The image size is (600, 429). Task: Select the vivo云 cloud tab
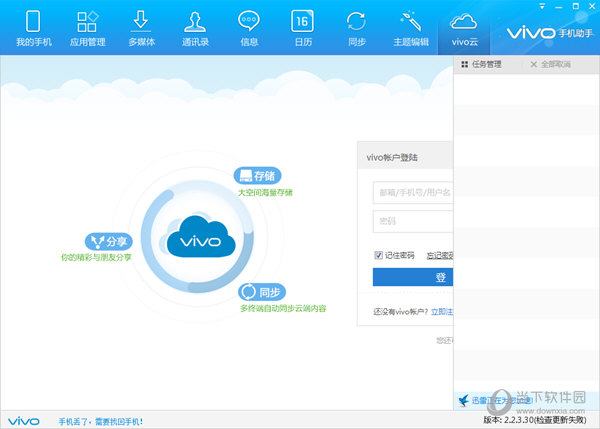point(464,29)
